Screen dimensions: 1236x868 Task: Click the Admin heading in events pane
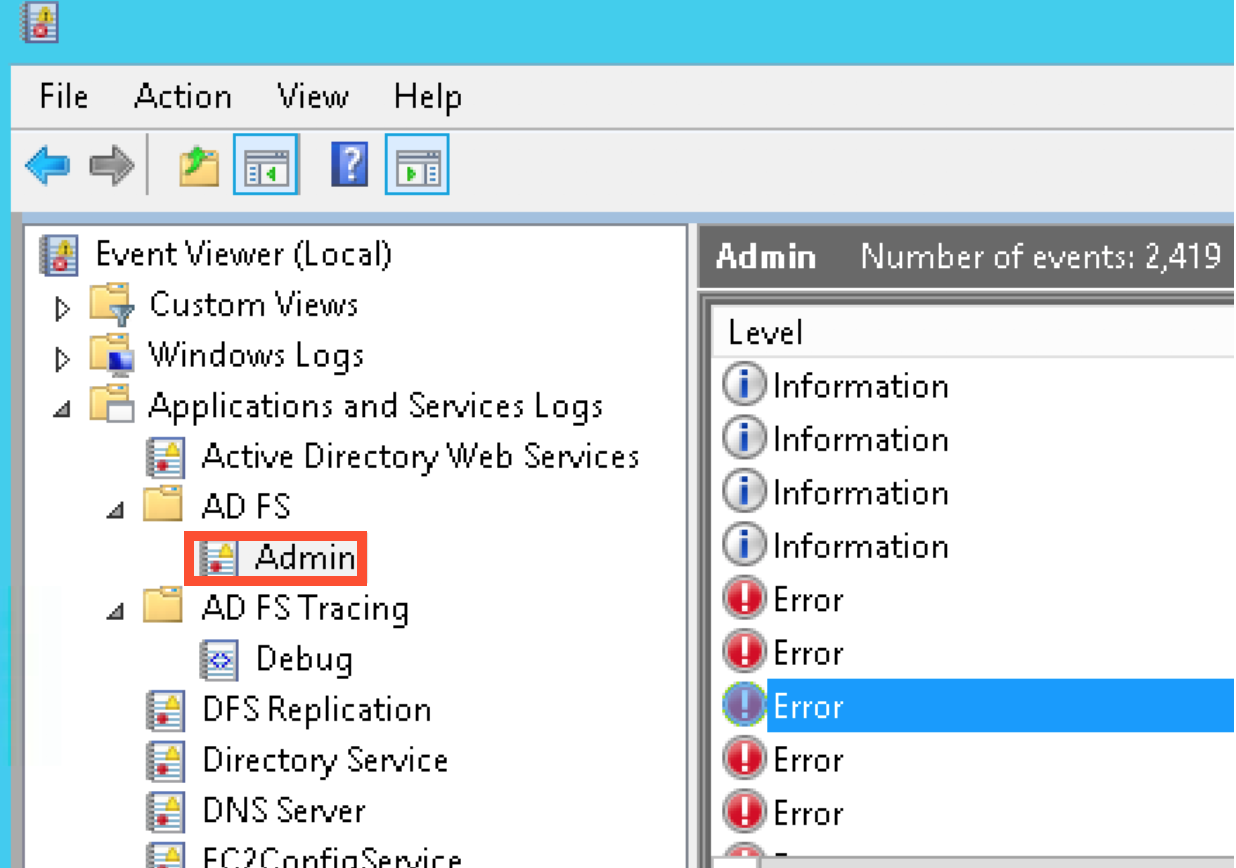[766, 257]
